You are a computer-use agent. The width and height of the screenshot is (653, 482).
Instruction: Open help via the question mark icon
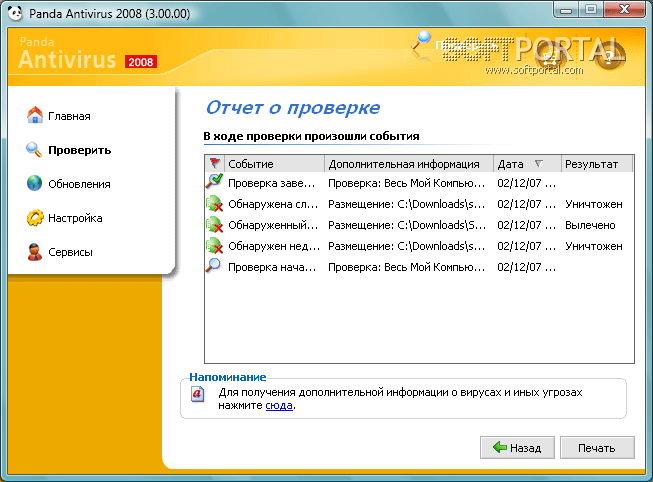[x=609, y=55]
